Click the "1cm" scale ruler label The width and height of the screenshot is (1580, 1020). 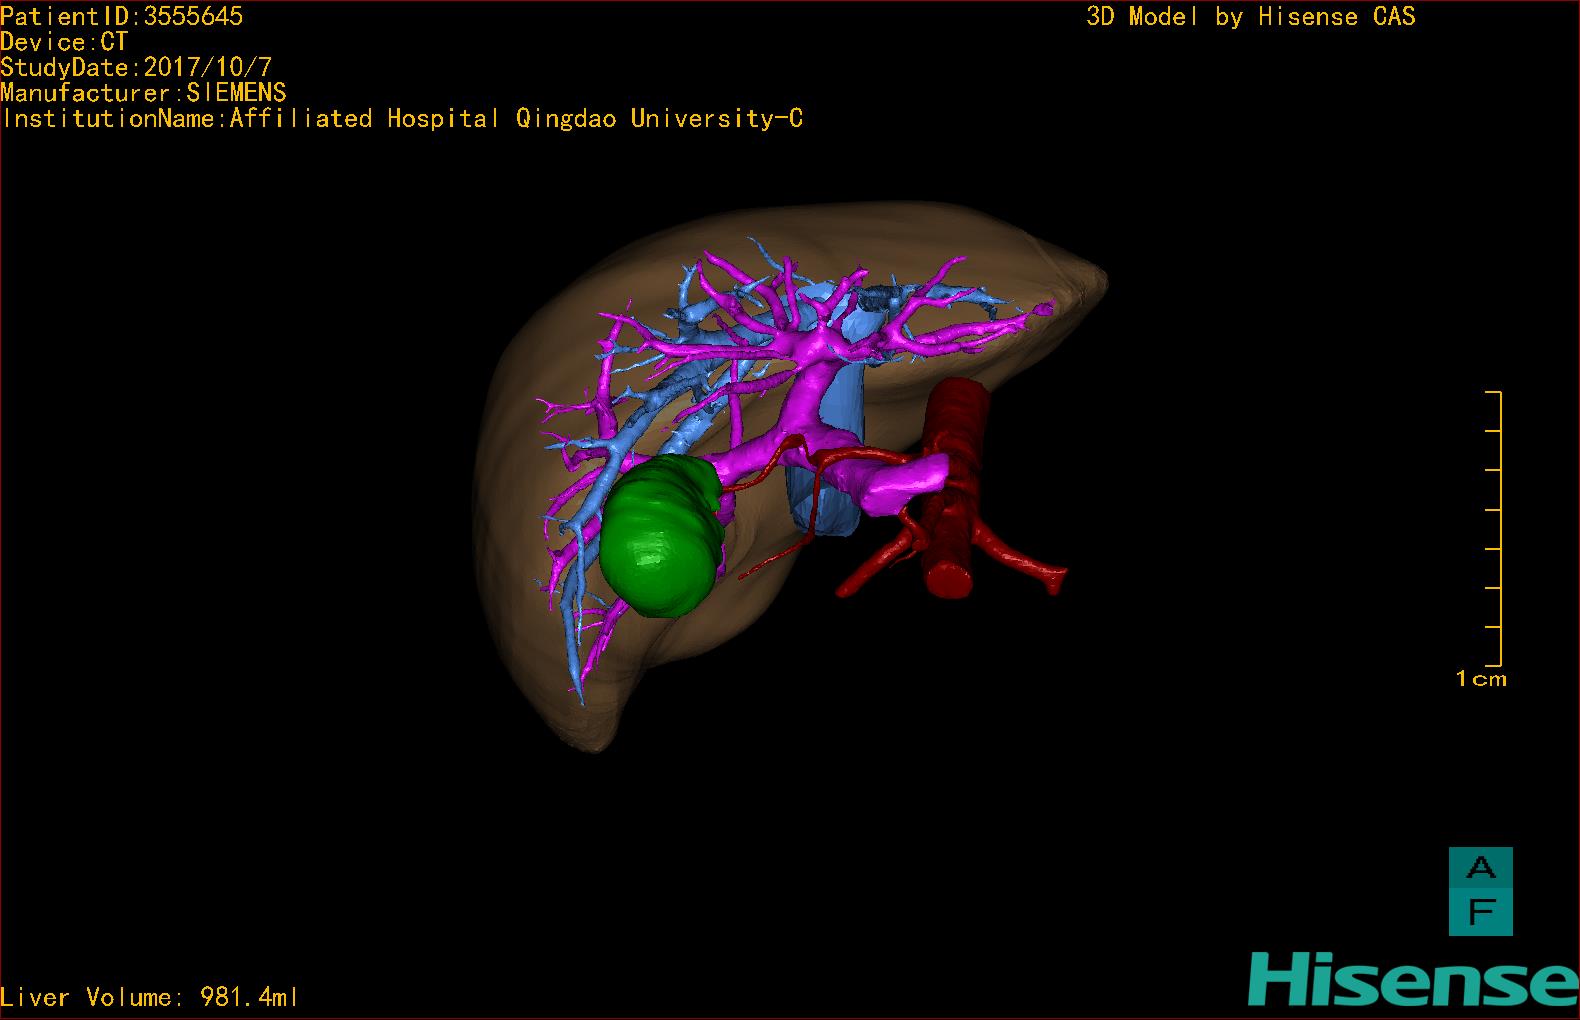click(1481, 679)
